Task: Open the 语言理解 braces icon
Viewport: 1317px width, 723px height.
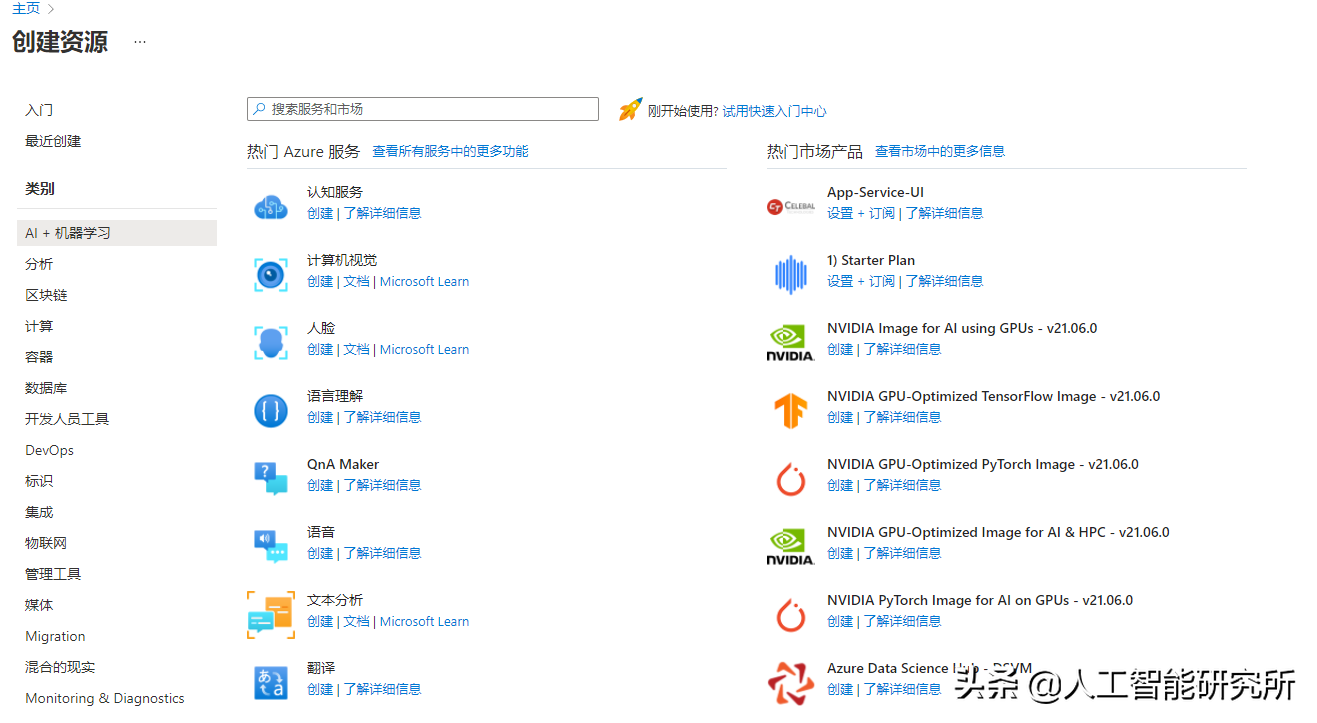Action: click(271, 410)
